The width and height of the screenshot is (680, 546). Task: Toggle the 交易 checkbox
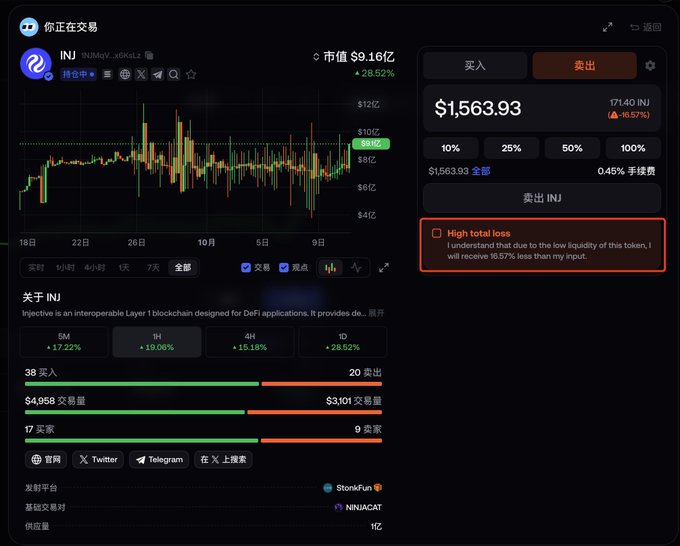point(246,268)
